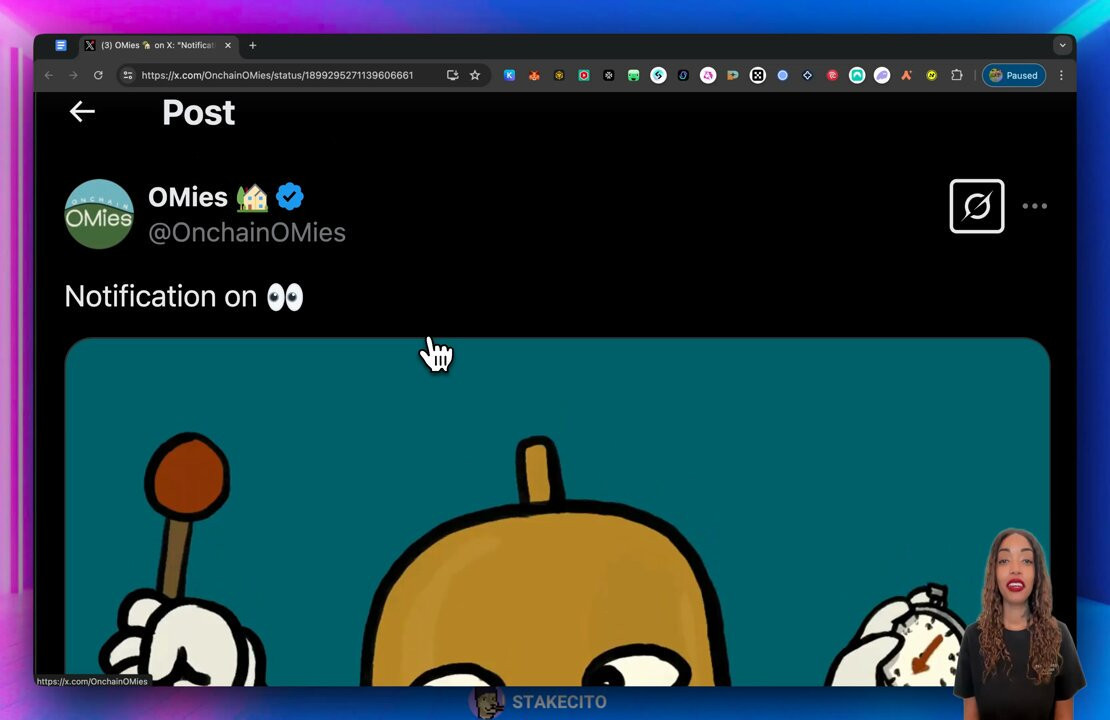Expand the tab search dropdown arrow
Viewport: 1110px width, 720px height.
point(1063,45)
